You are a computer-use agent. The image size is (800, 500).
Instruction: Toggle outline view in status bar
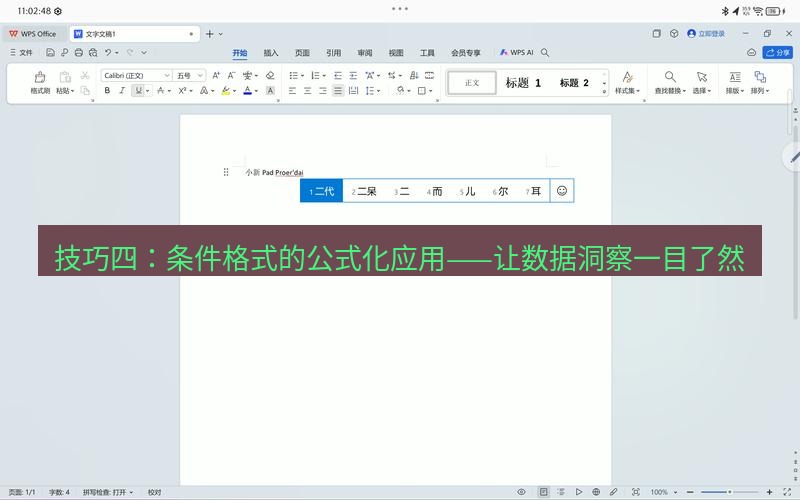[x=561, y=492]
